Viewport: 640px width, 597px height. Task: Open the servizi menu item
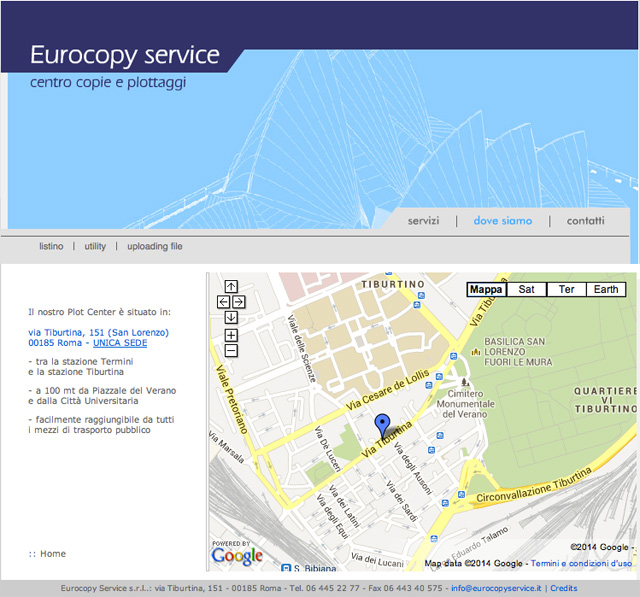click(x=423, y=221)
